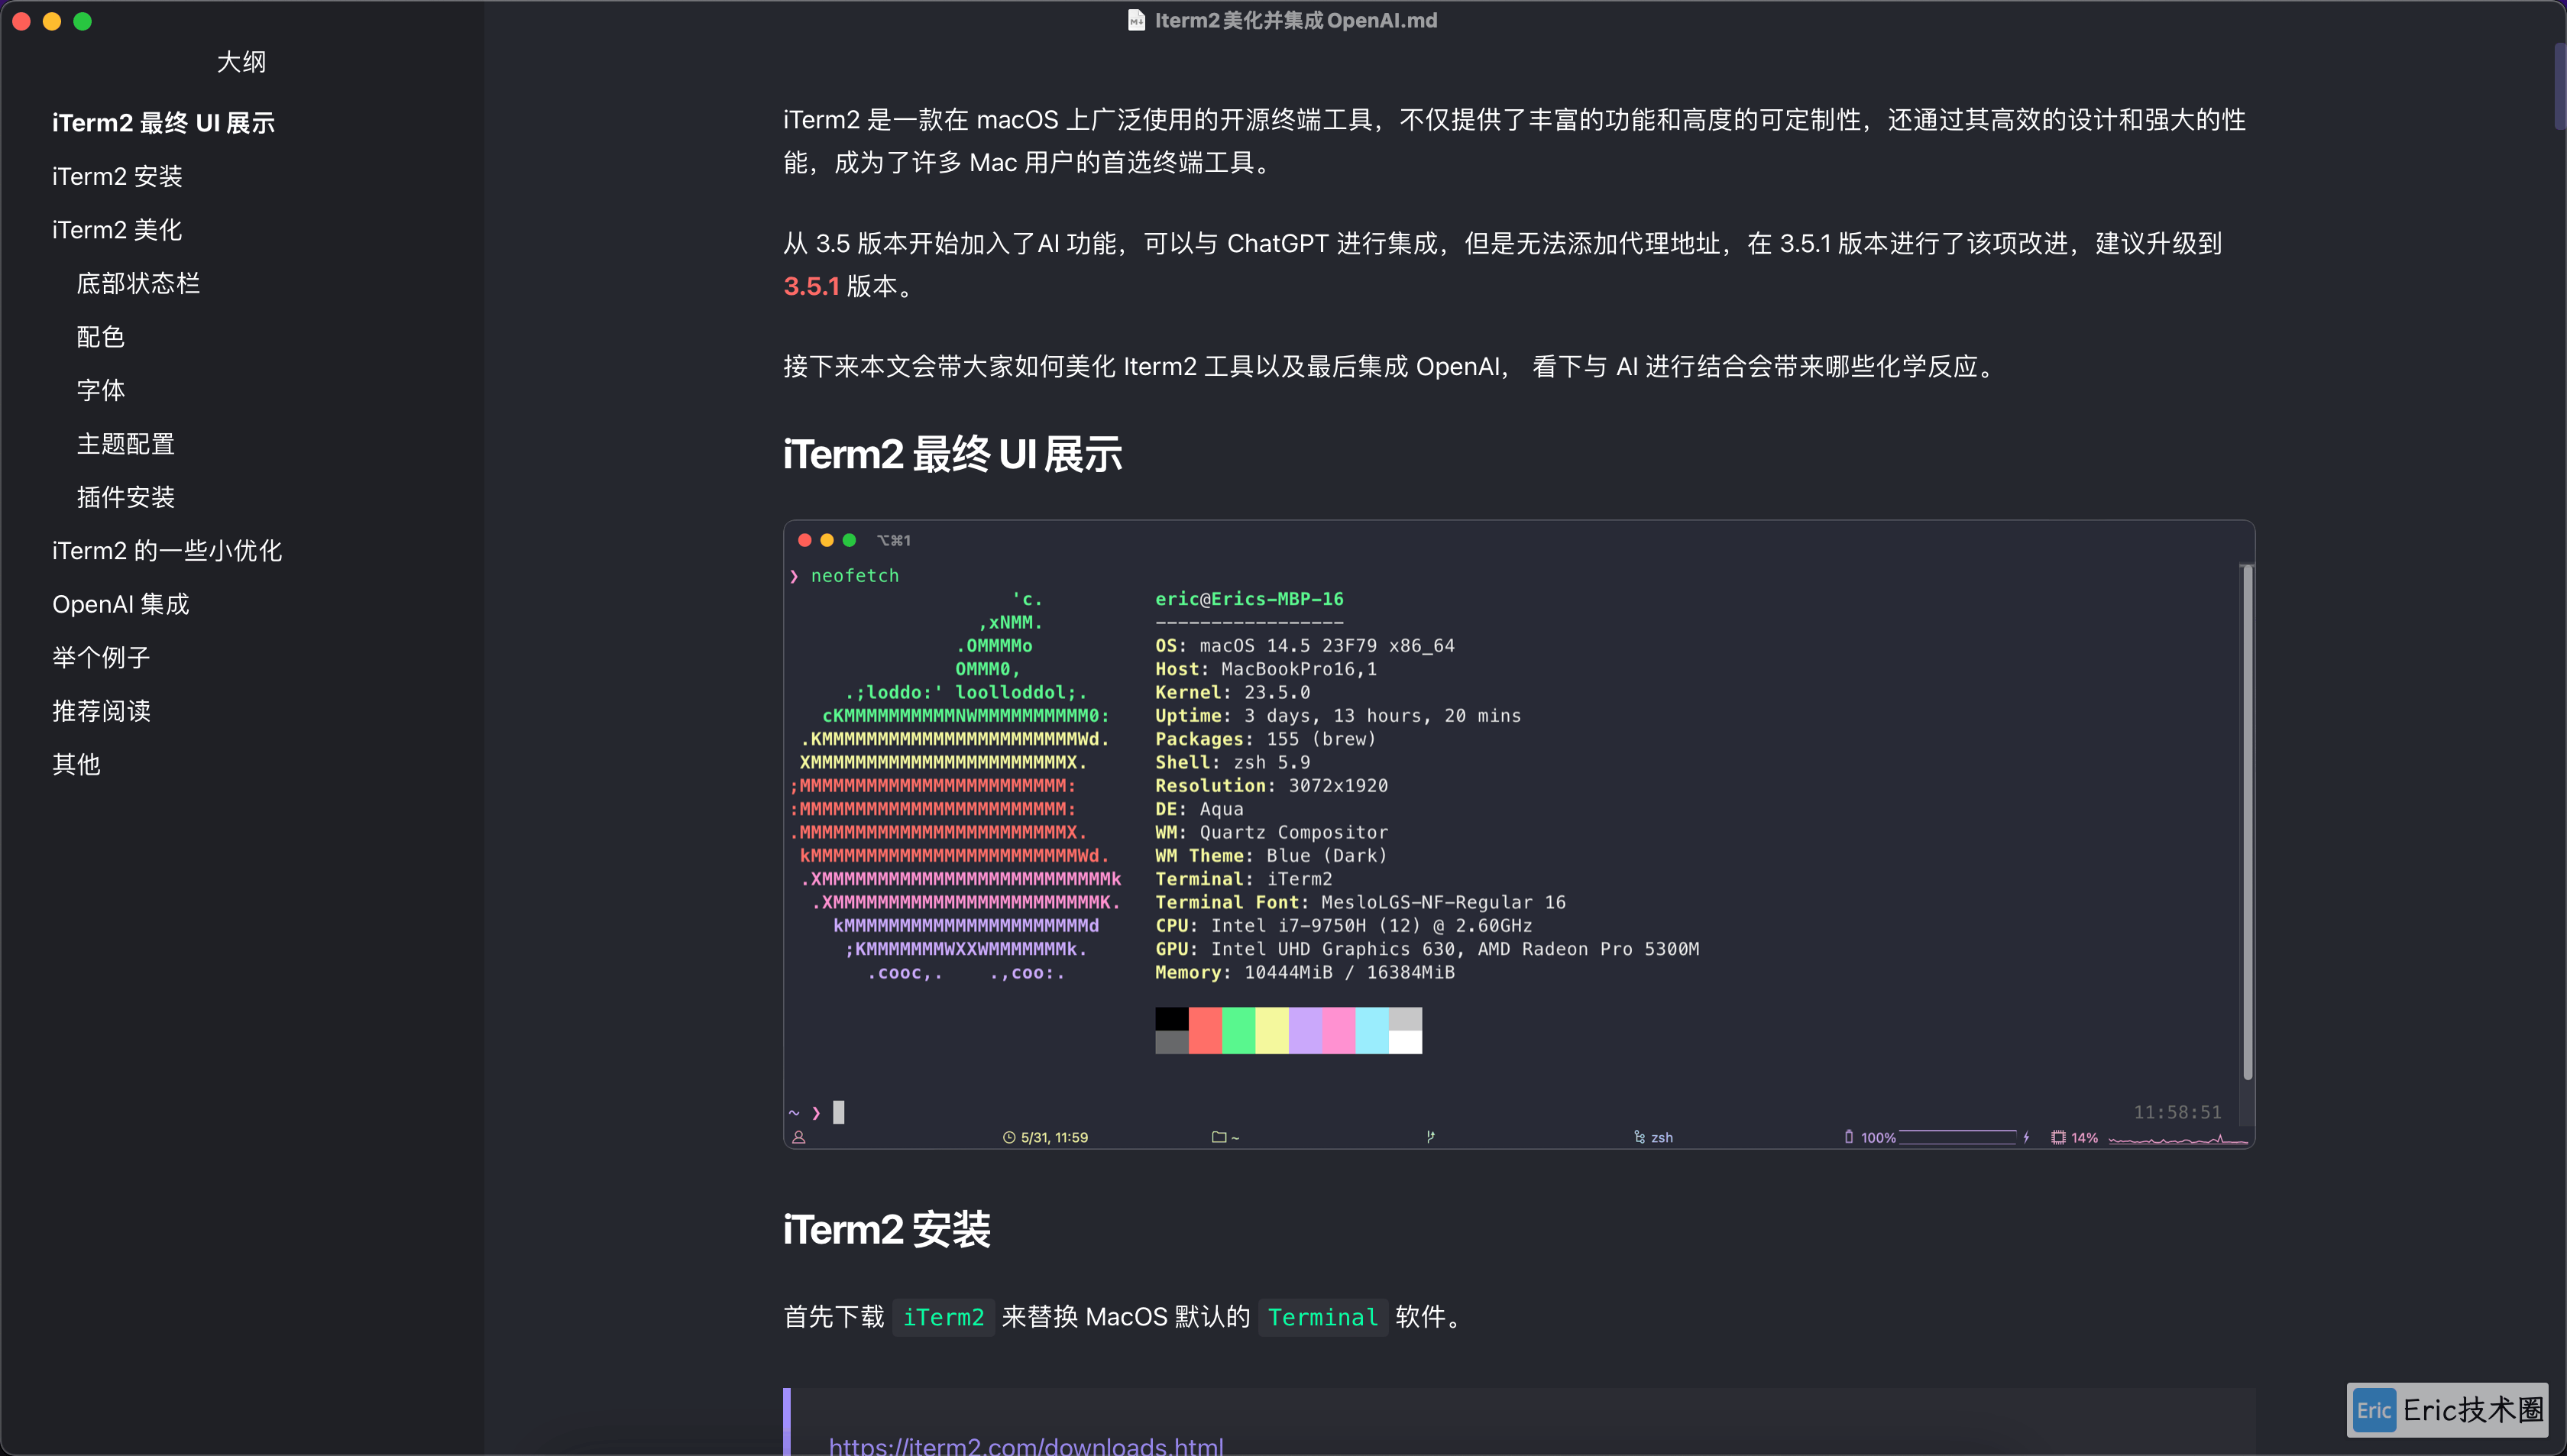Click the 11:58:51 timestamp in terminal image
Screen dimensions: 2567x1456
click(2177, 1112)
